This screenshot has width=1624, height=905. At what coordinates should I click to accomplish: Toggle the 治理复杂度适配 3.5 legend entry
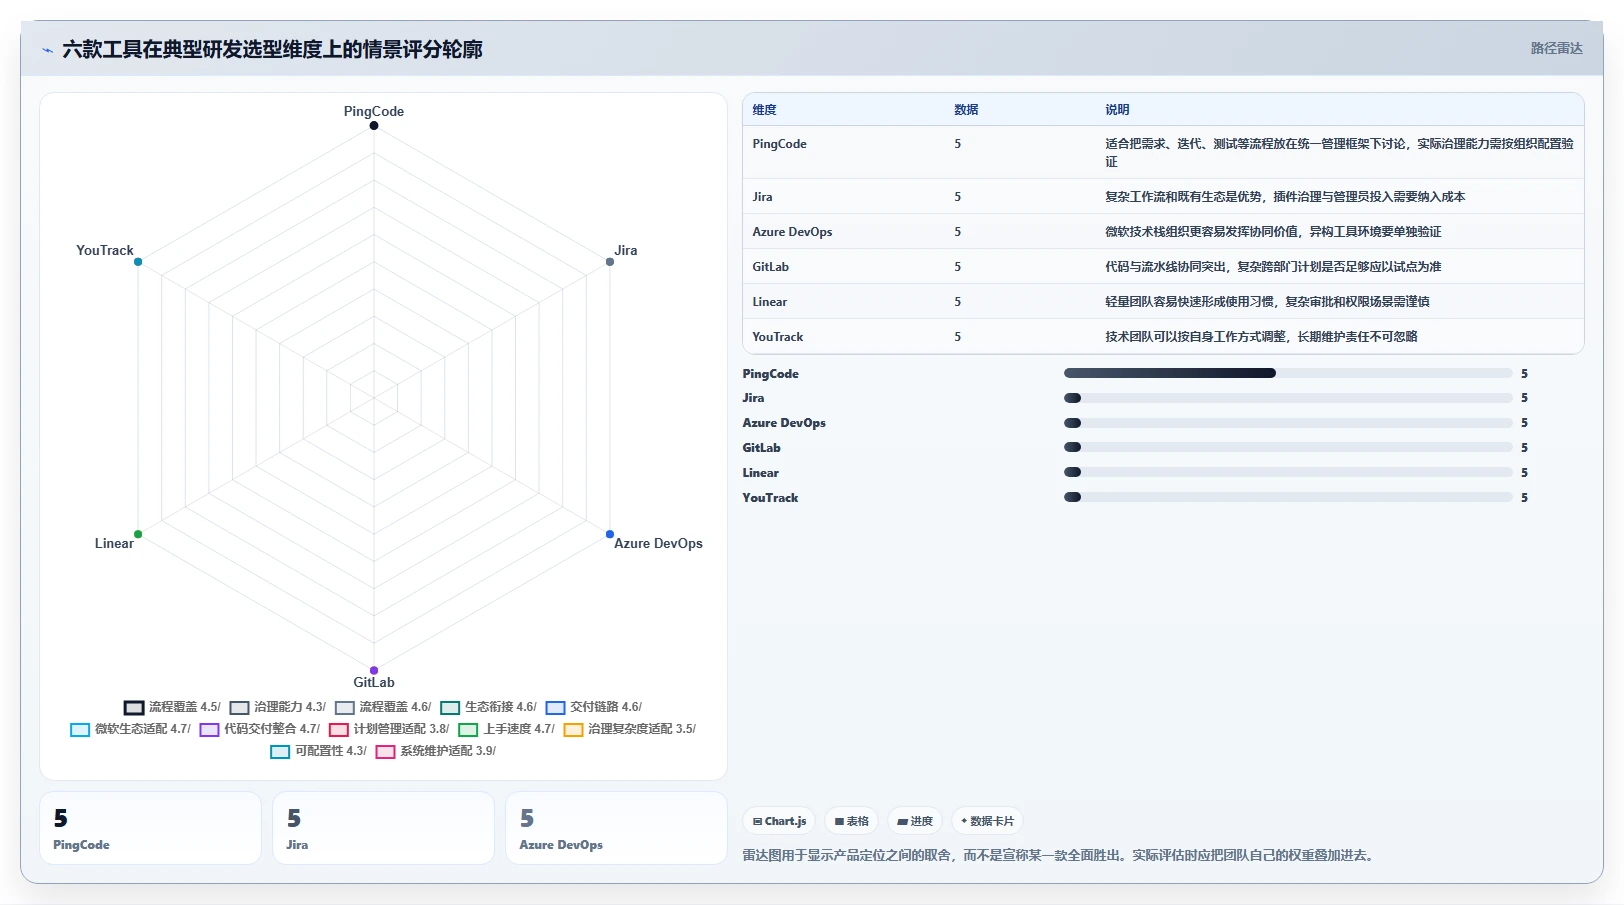[630, 729]
